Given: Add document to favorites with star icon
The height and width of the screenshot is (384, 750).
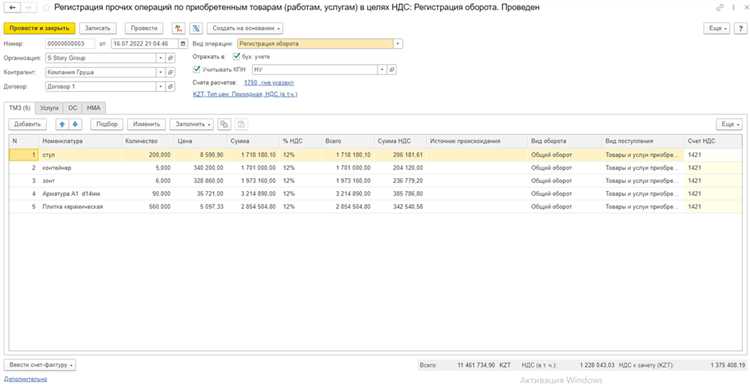Looking at the screenshot, I should [x=46, y=8].
